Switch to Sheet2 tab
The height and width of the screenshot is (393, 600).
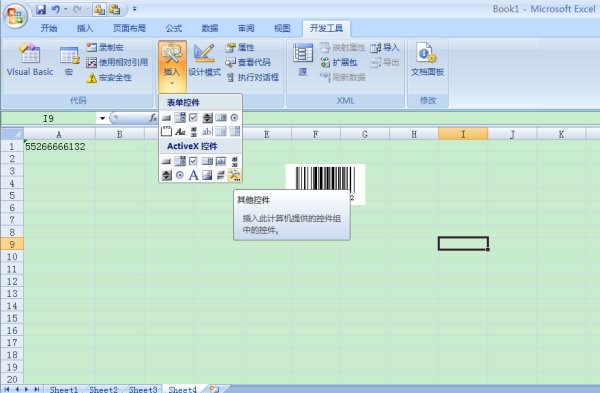[103, 389]
